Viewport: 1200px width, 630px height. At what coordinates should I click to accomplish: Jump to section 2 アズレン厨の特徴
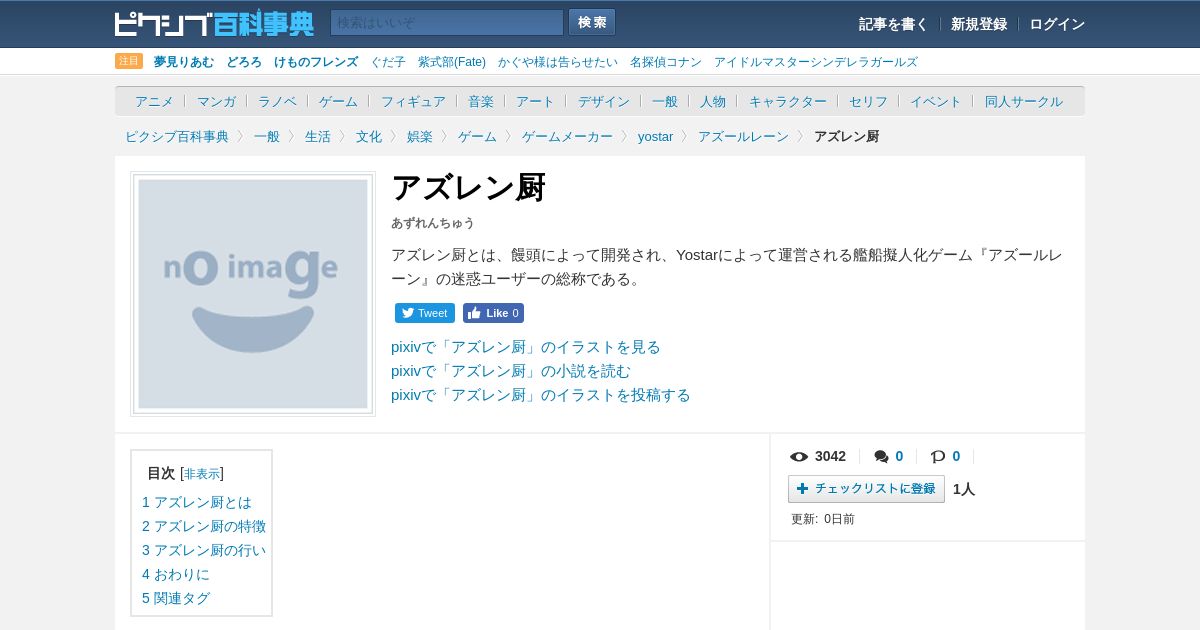click(204, 526)
